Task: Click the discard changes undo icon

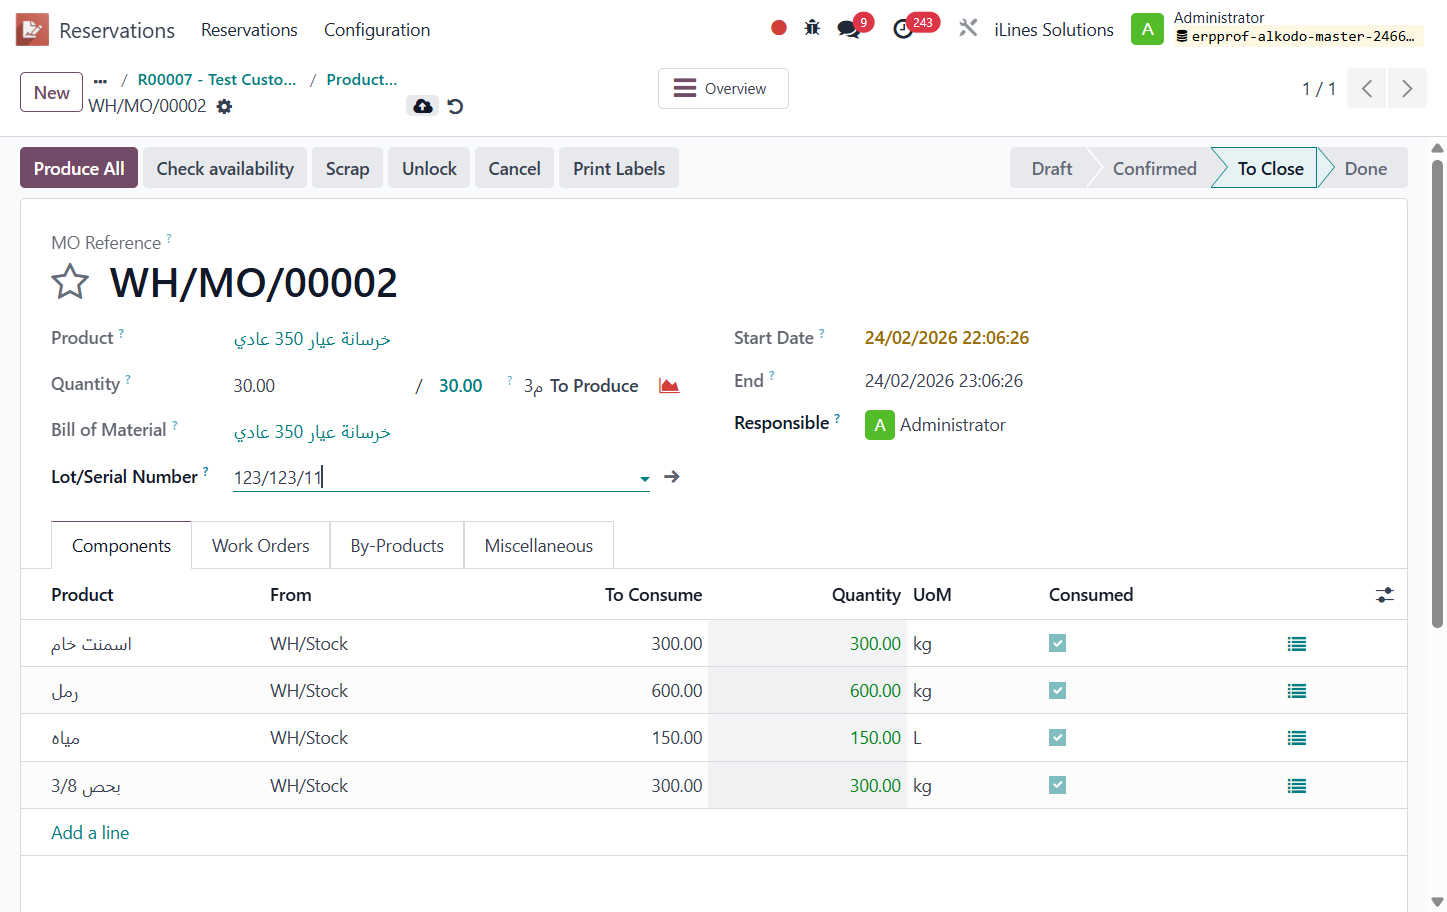Action: pos(455,106)
